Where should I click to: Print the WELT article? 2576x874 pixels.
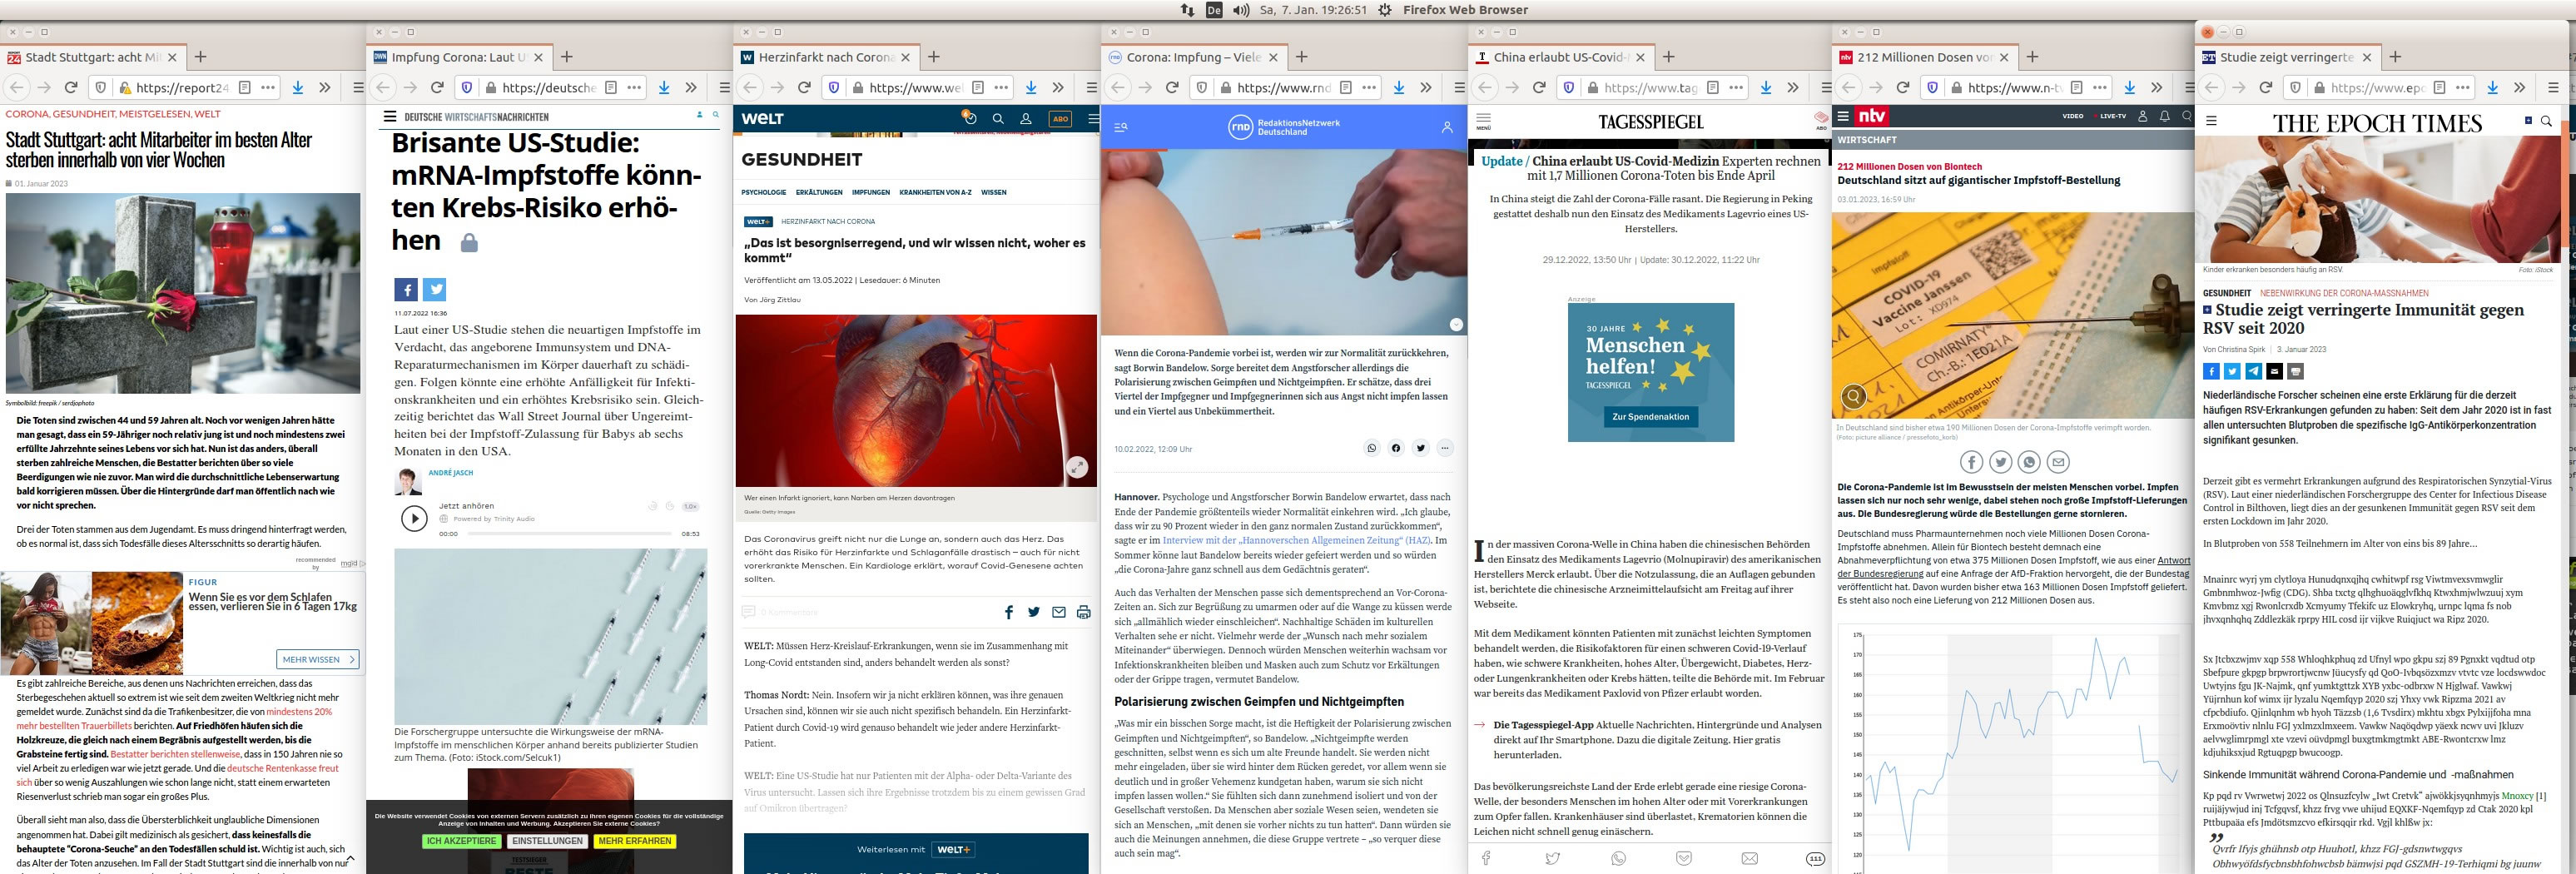coord(1083,612)
